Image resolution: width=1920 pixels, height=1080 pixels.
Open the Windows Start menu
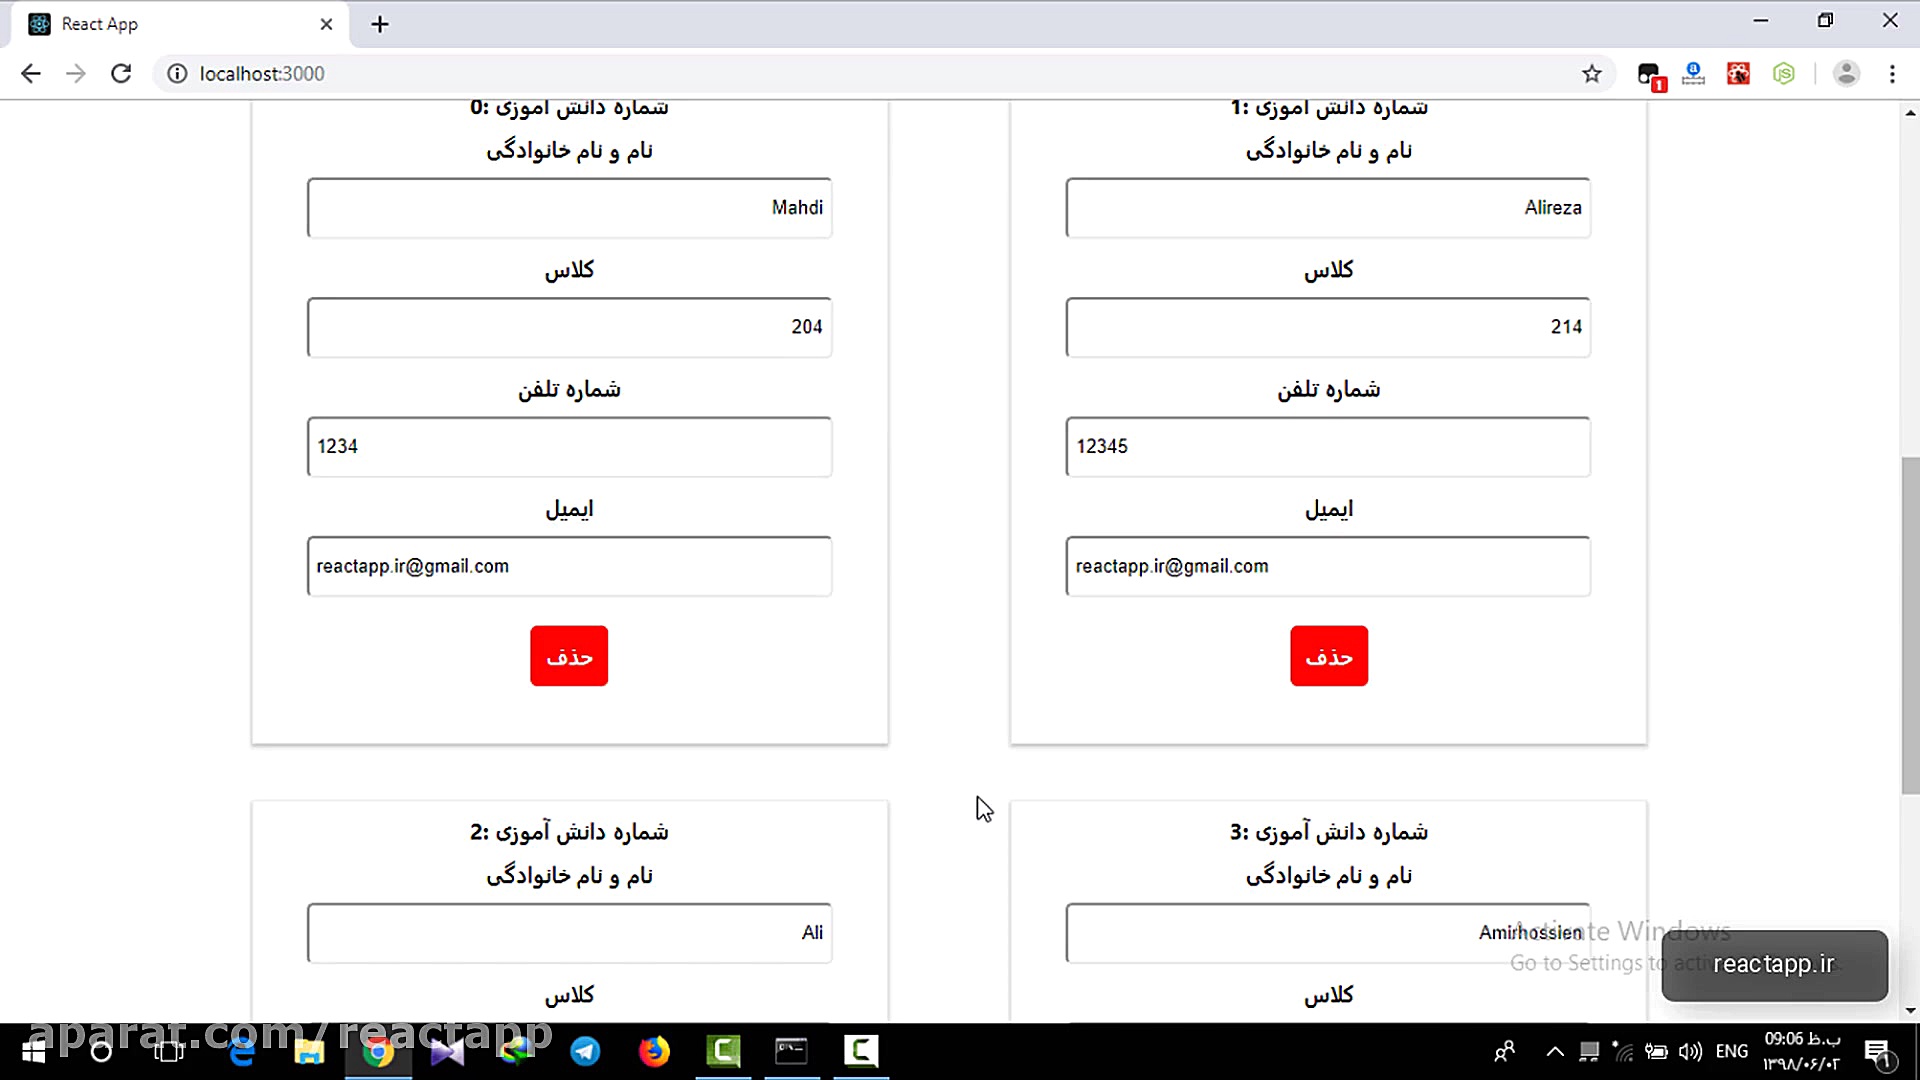[33, 1052]
